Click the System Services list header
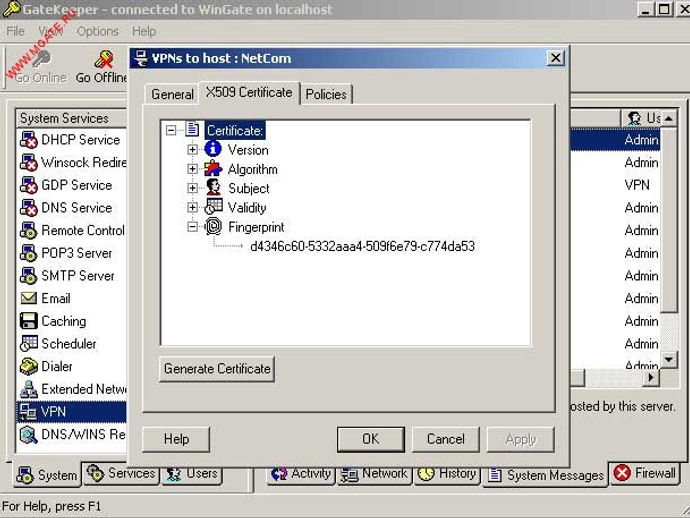 click(x=71, y=118)
